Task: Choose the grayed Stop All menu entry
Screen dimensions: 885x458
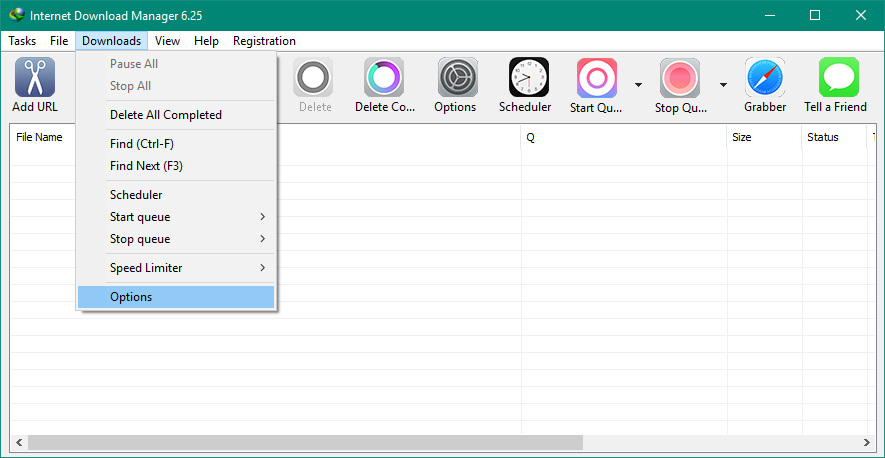Action: pos(176,86)
